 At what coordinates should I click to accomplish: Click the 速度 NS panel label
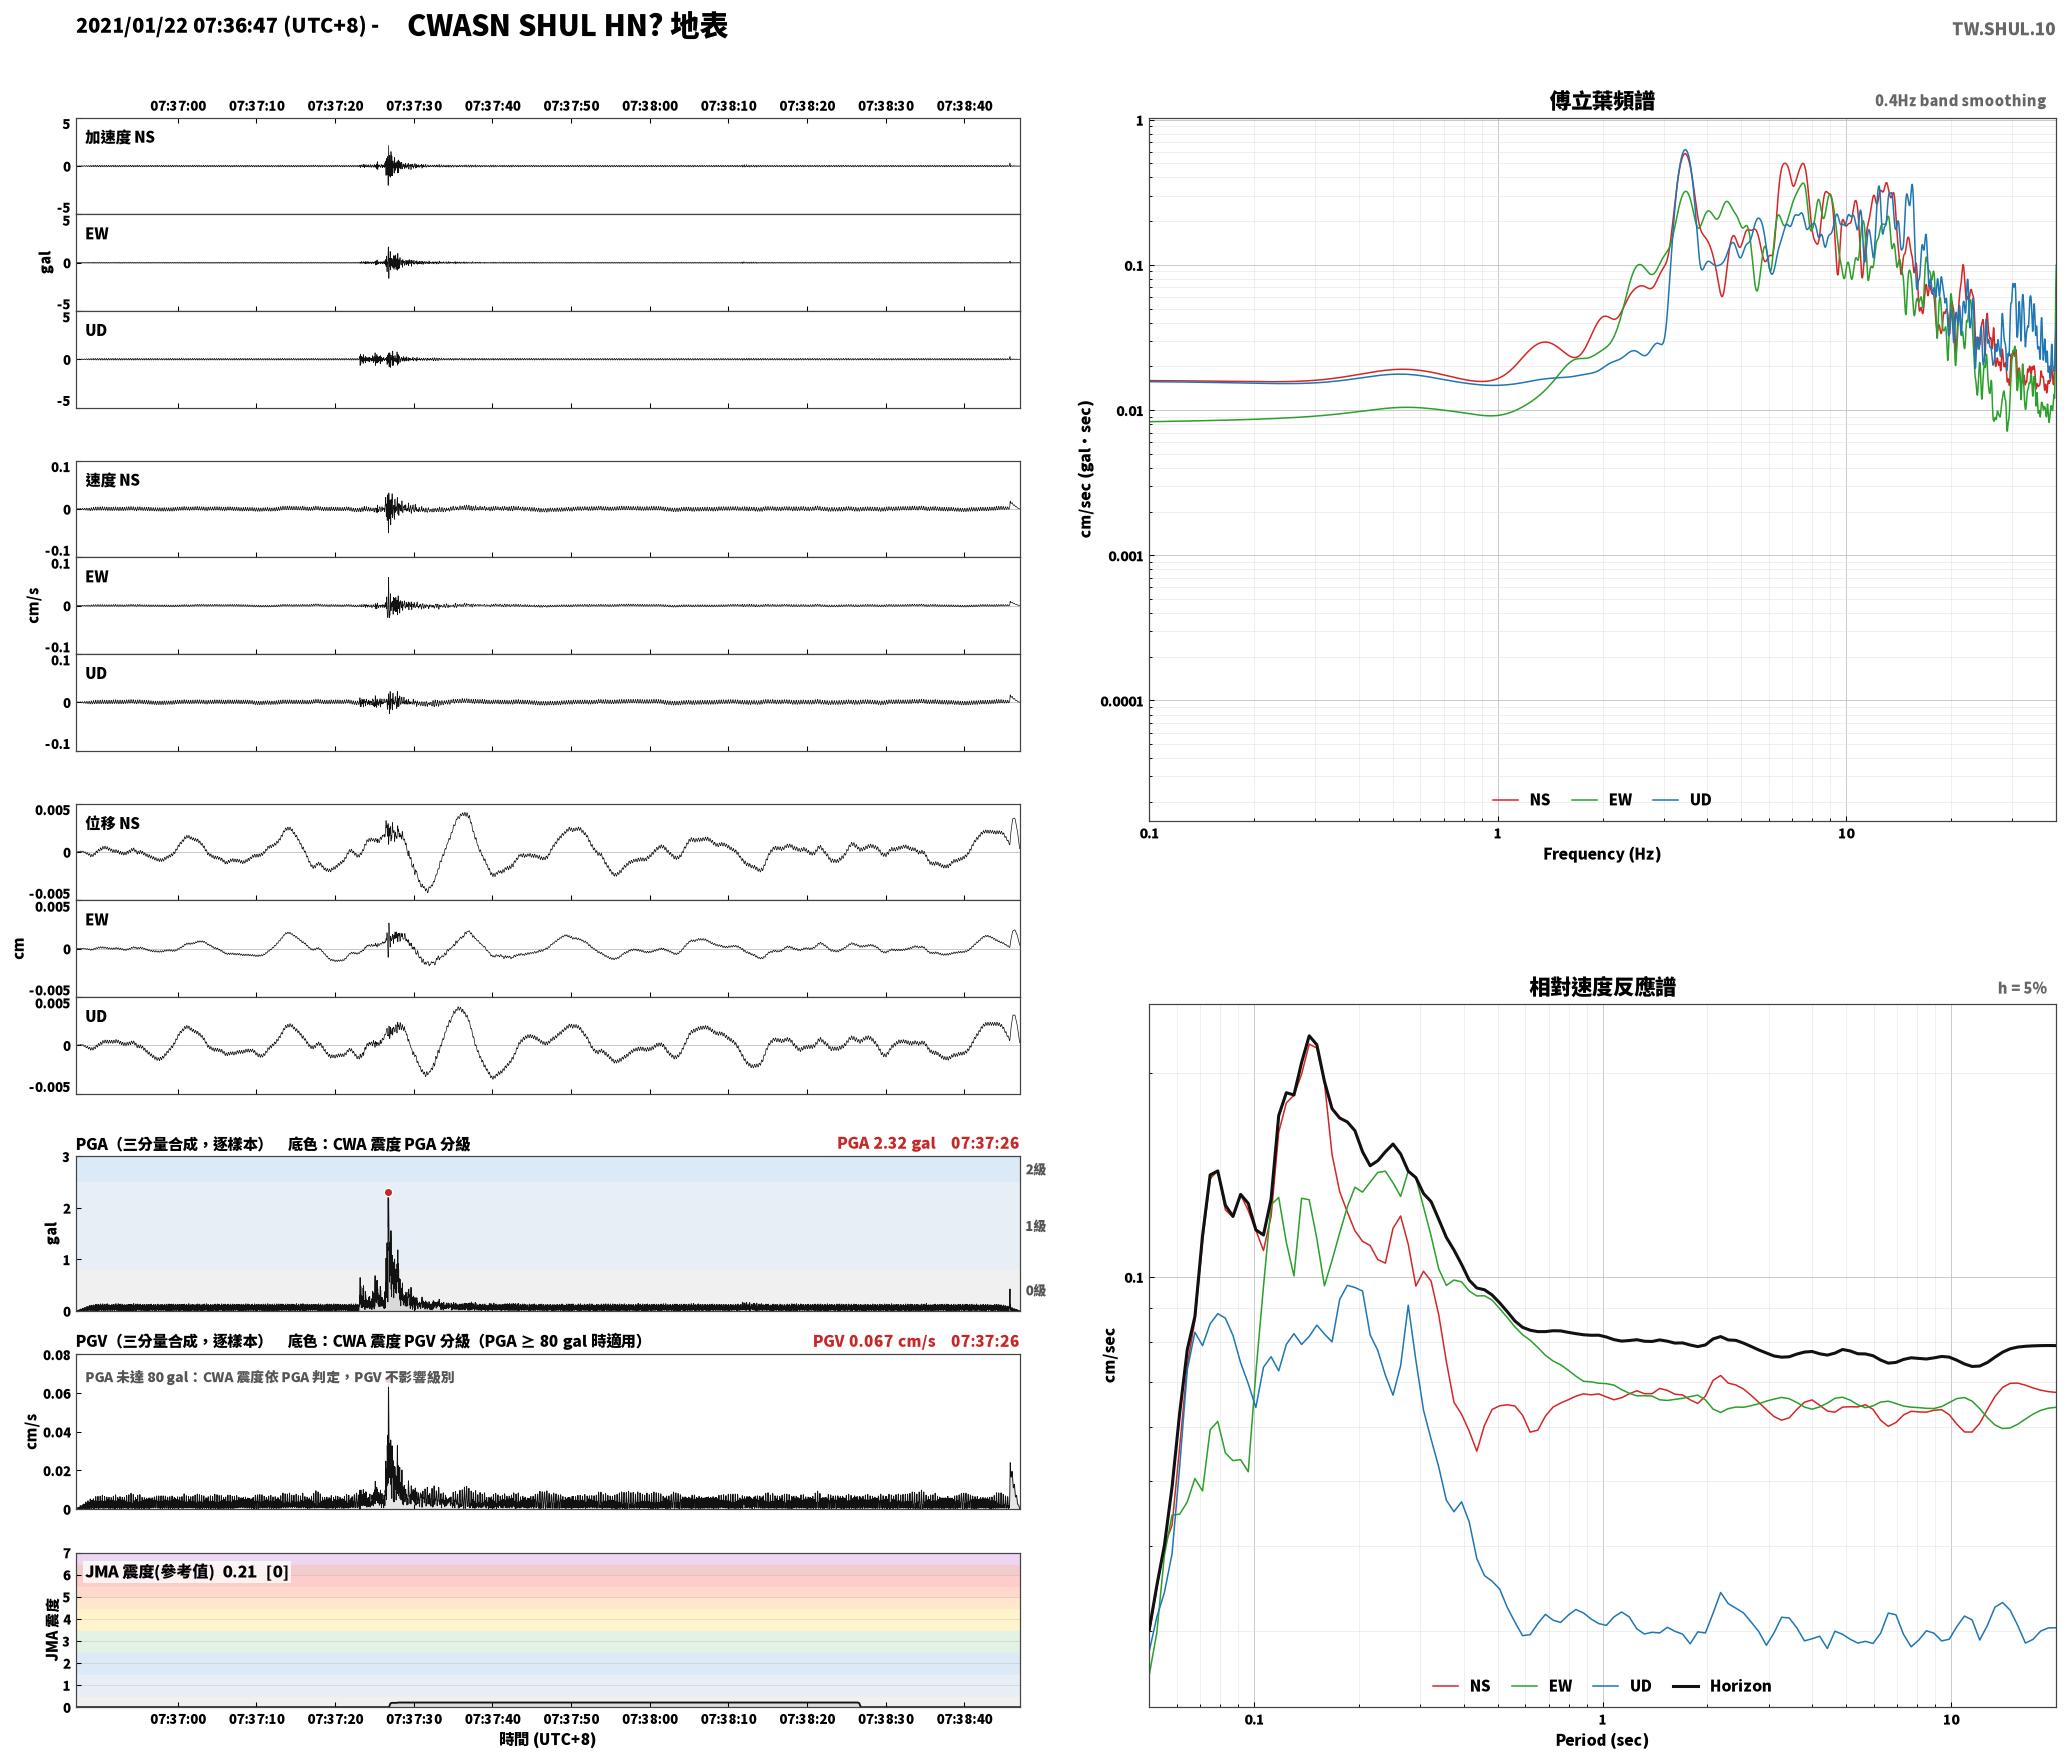pyautogui.click(x=112, y=480)
